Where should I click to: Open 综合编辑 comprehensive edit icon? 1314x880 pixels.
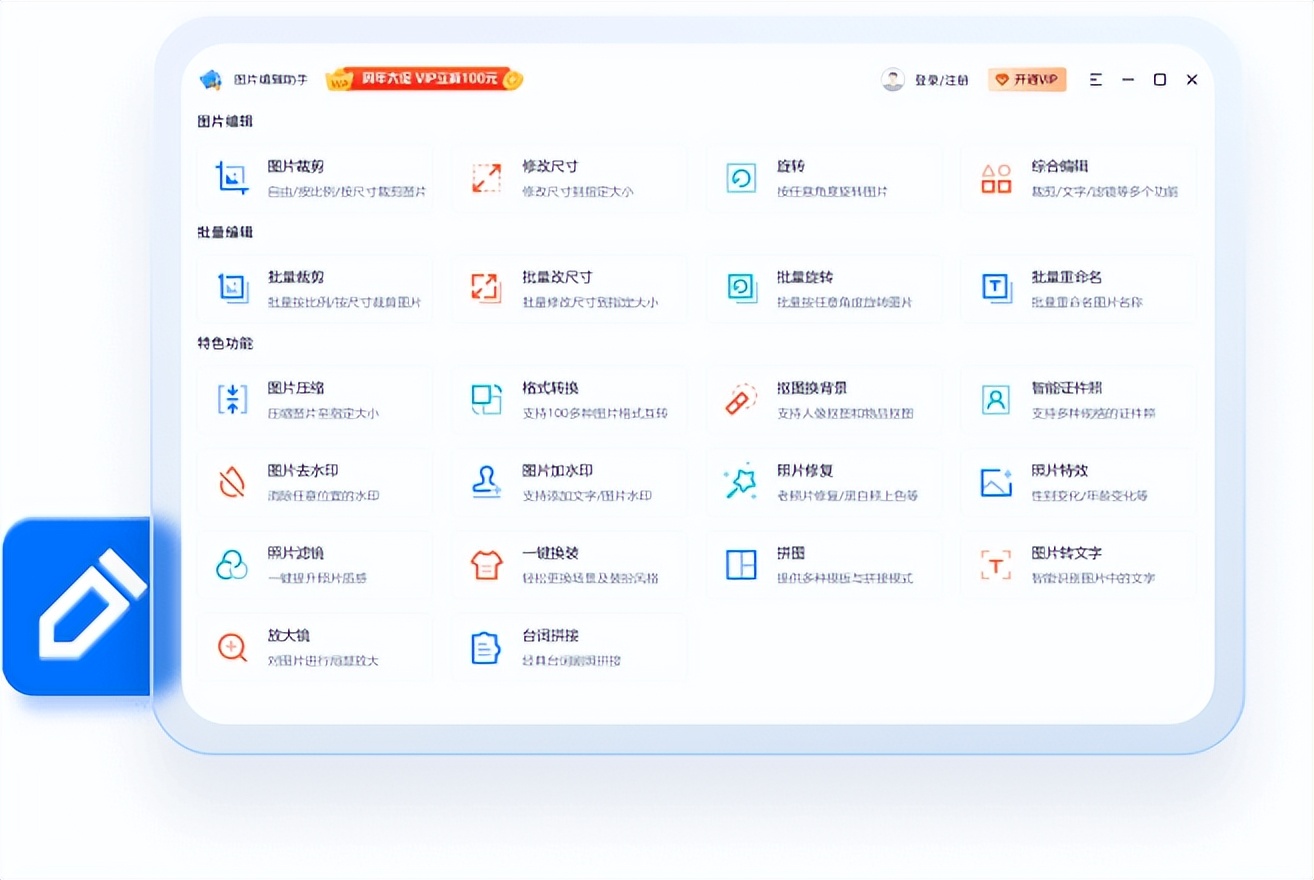[x=996, y=178]
